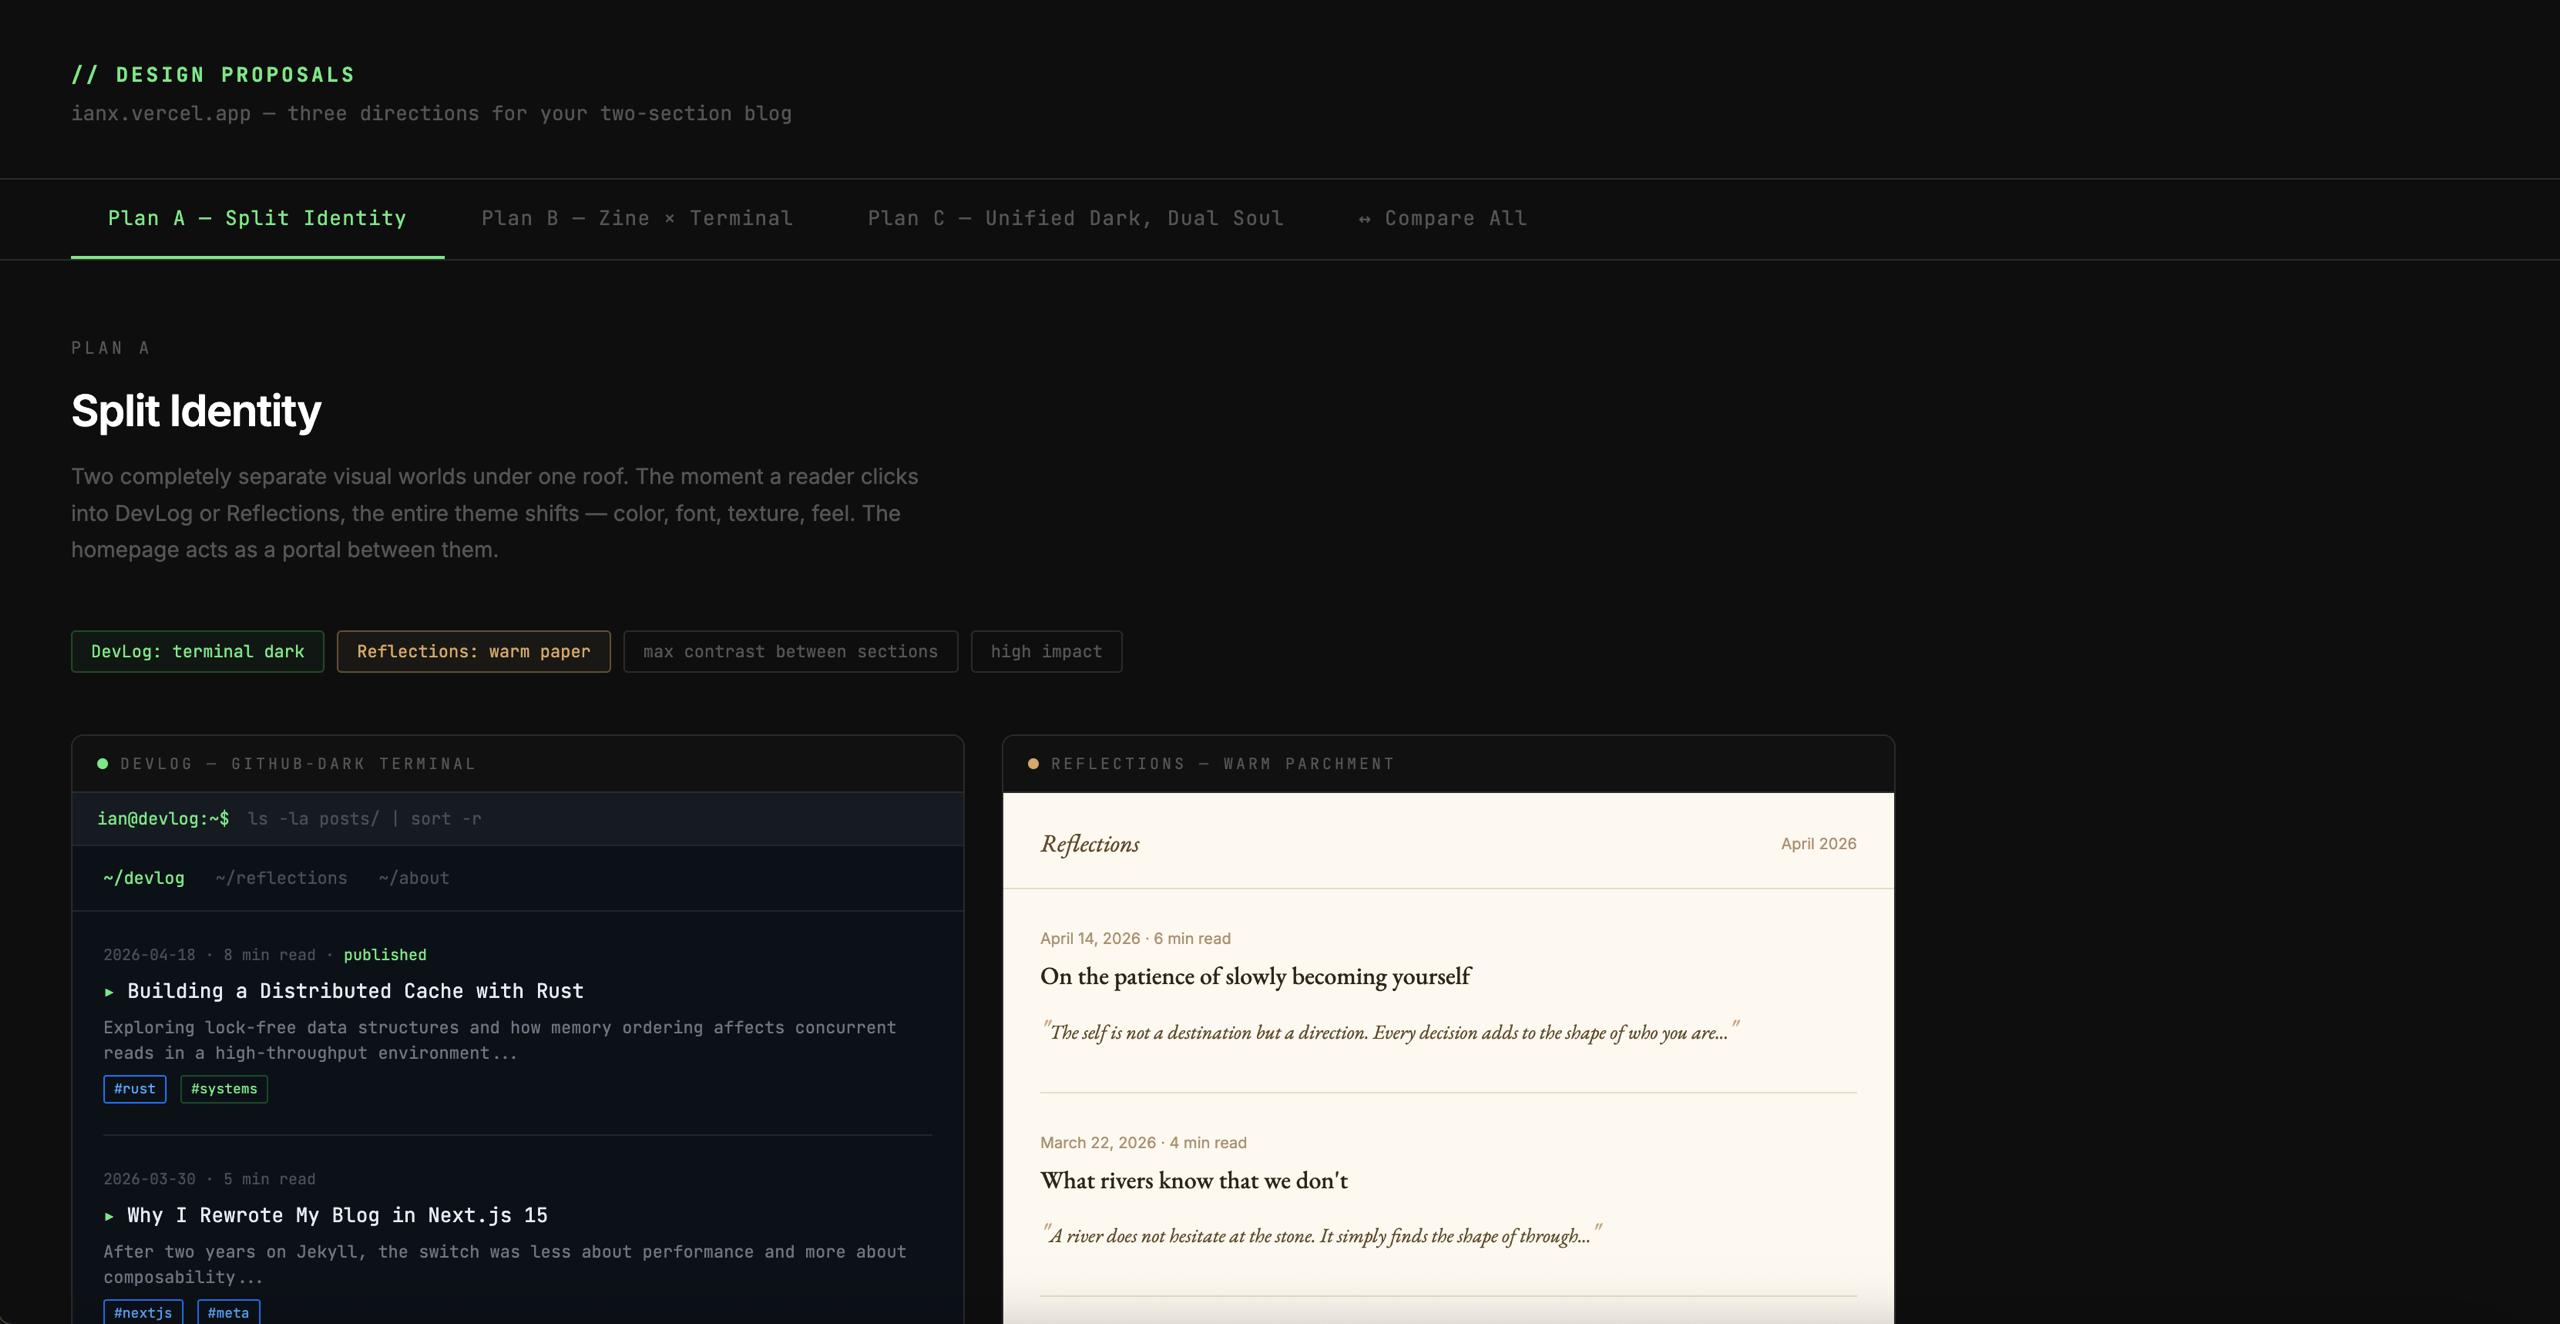Select Plan C Unified Dark tab
This screenshot has width=2560, height=1324.
pos(1075,218)
